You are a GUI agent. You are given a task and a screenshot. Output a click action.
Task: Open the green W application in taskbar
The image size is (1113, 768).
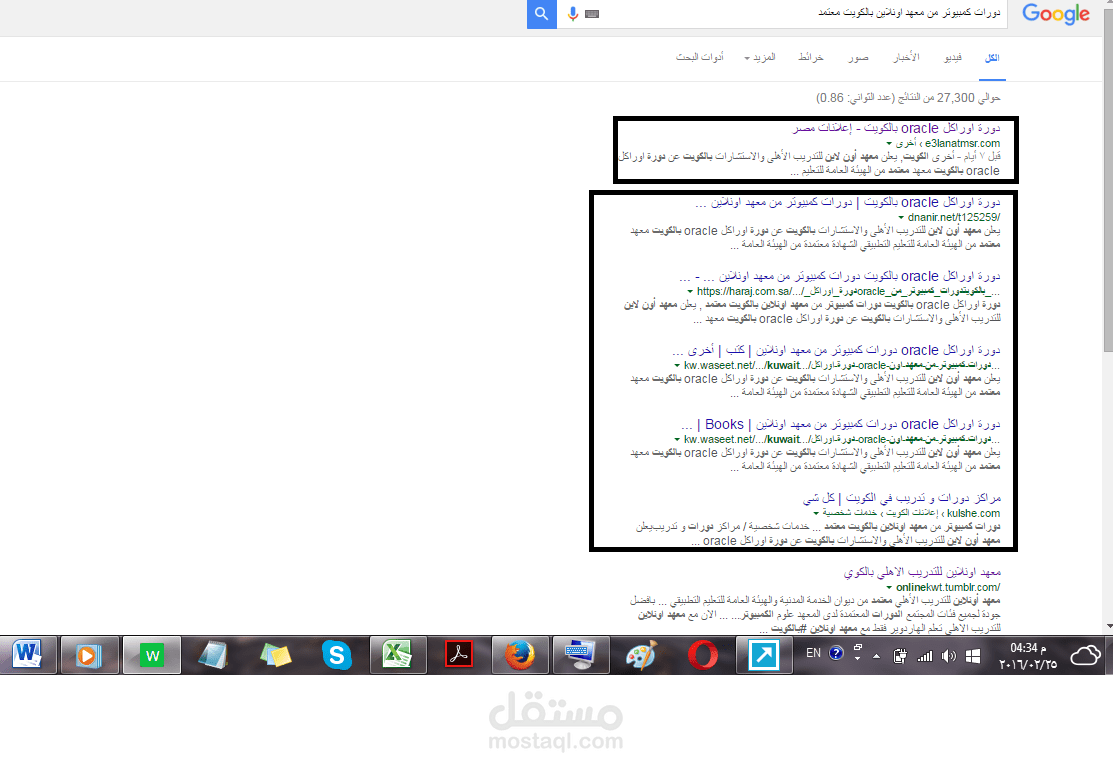click(x=151, y=654)
